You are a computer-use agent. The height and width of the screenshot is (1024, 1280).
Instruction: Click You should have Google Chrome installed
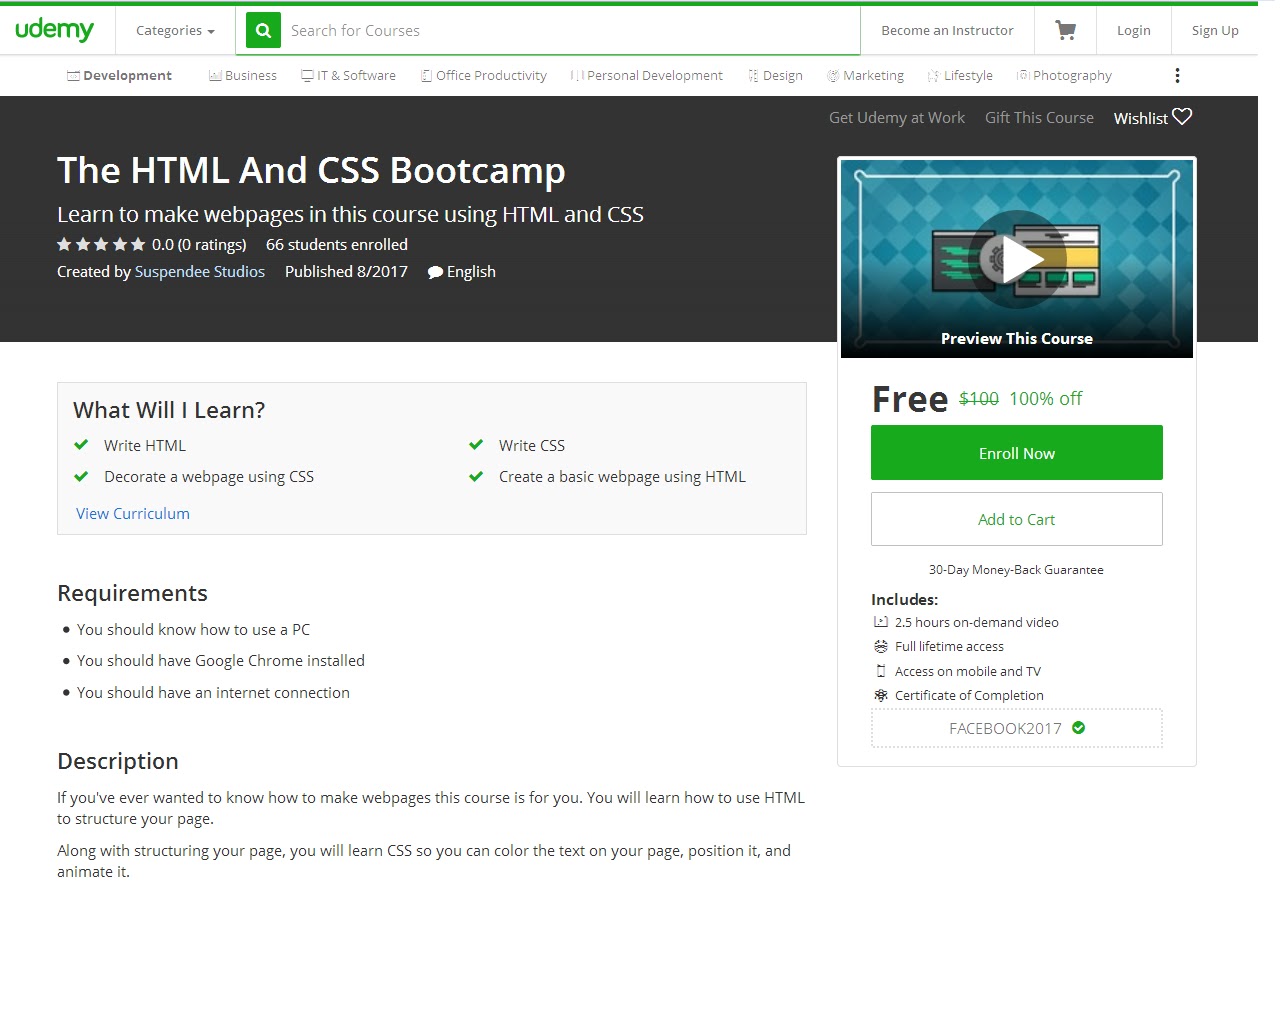click(x=221, y=661)
